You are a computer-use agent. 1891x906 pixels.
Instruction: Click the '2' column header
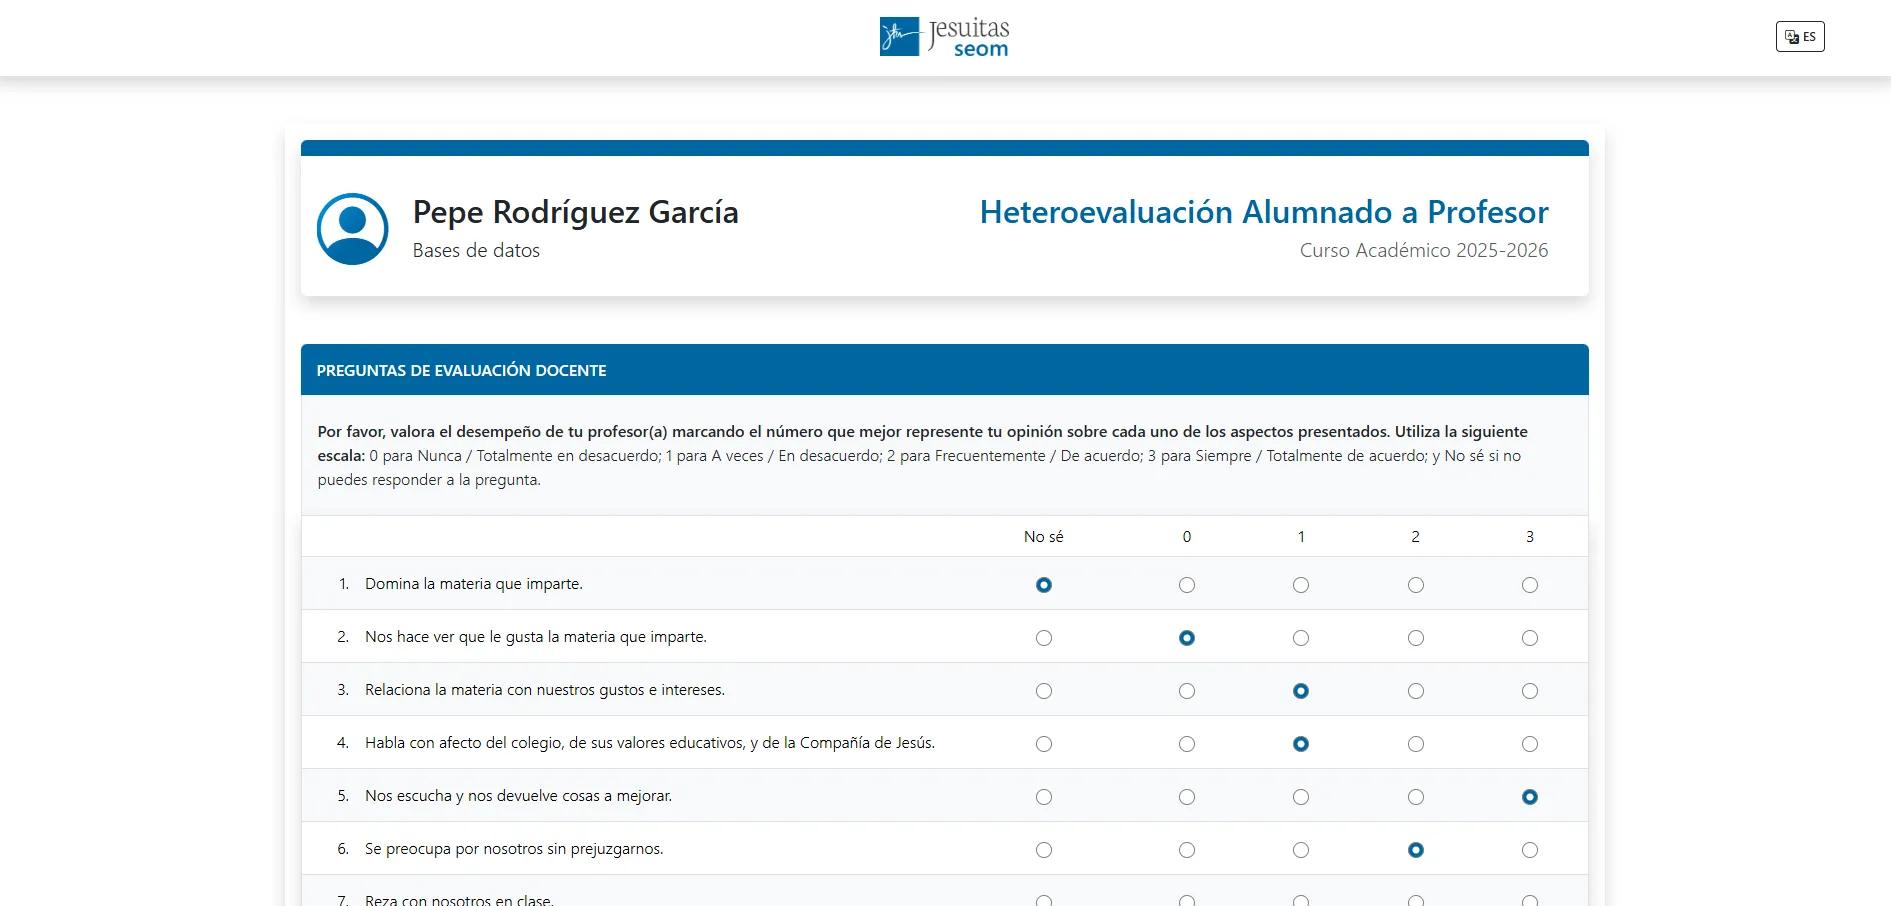1416,537
